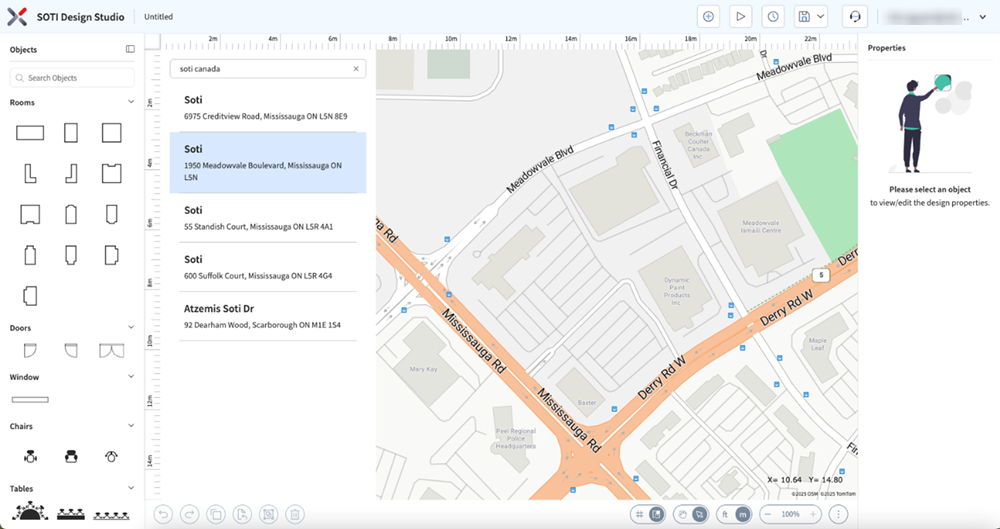This screenshot has width=1000, height=529.
Task: Select Soti at 1950 Meadowvale Boulevard result
Action: (268, 163)
